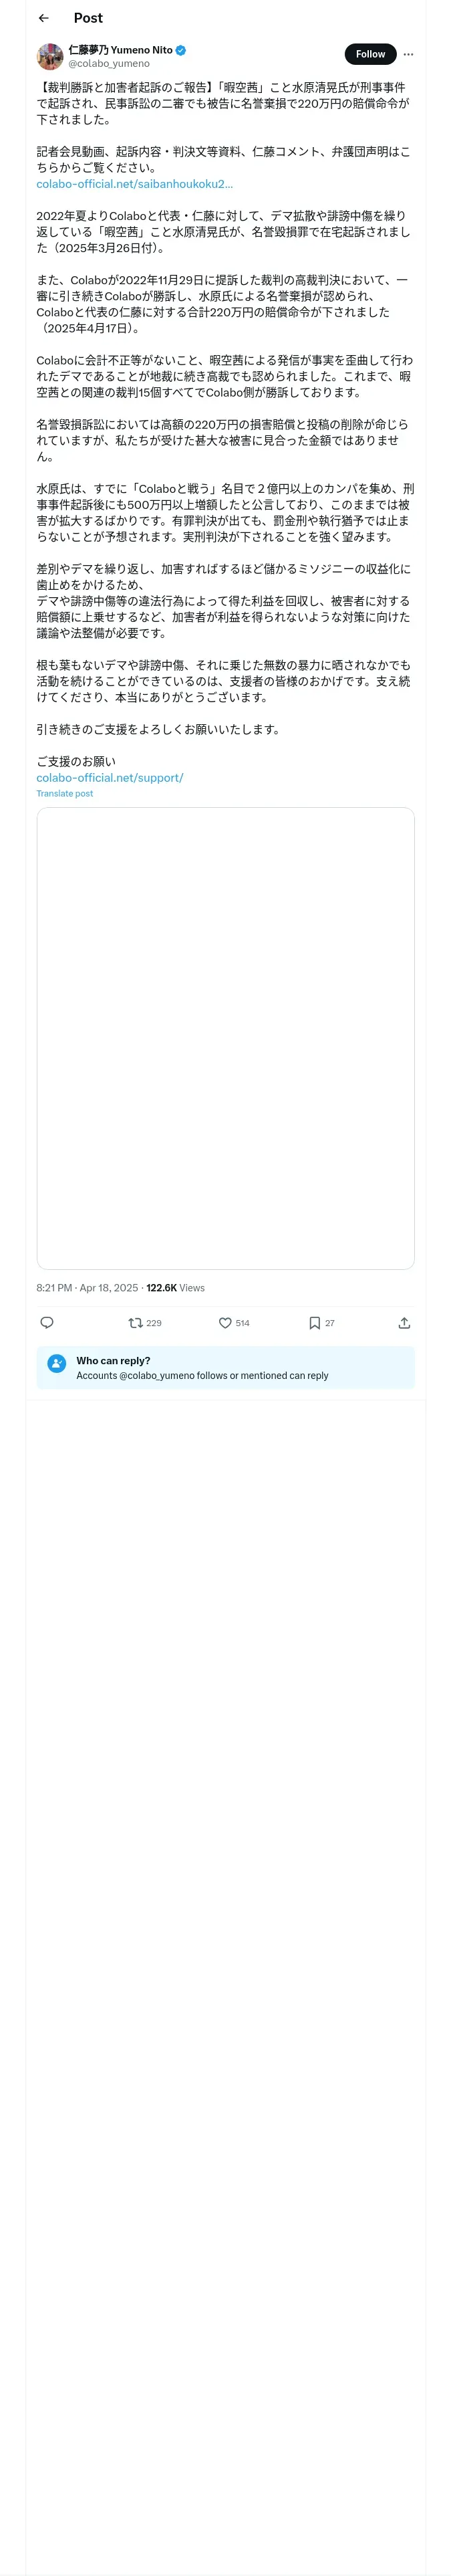Like the post with the heart icon
451x2576 pixels.
pos(226,1322)
